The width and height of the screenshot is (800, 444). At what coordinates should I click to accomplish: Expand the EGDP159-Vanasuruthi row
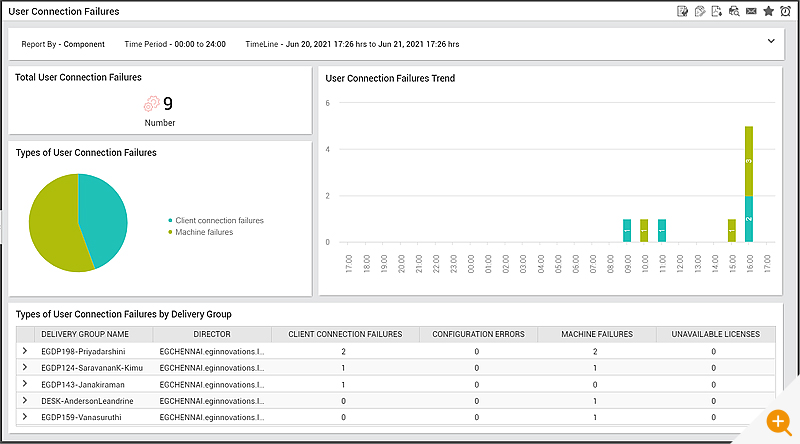(24, 417)
